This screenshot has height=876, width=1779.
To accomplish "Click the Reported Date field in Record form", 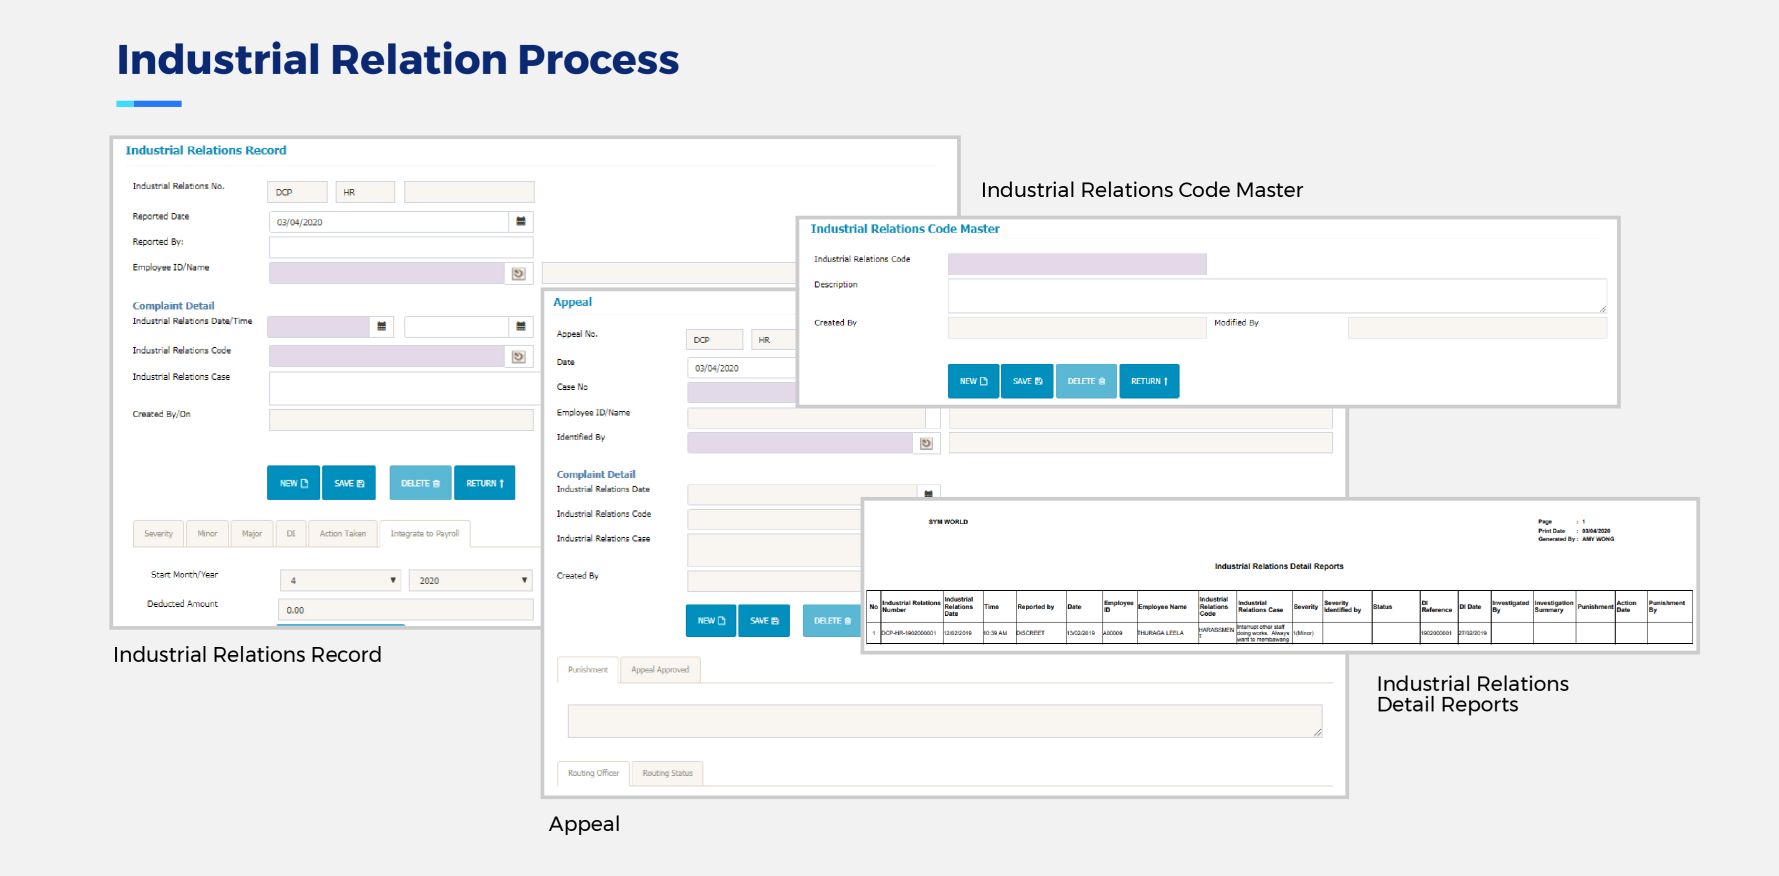I will pyautogui.click(x=389, y=222).
